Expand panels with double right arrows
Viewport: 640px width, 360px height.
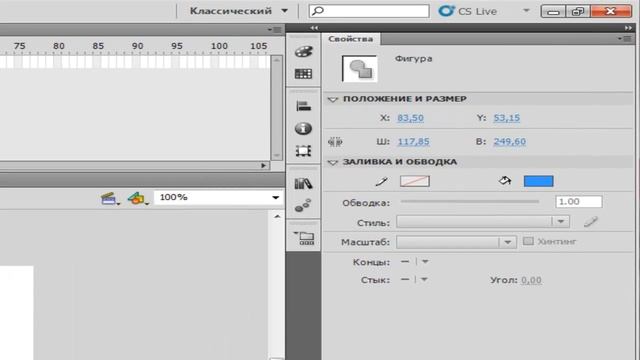(x=628, y=28)
